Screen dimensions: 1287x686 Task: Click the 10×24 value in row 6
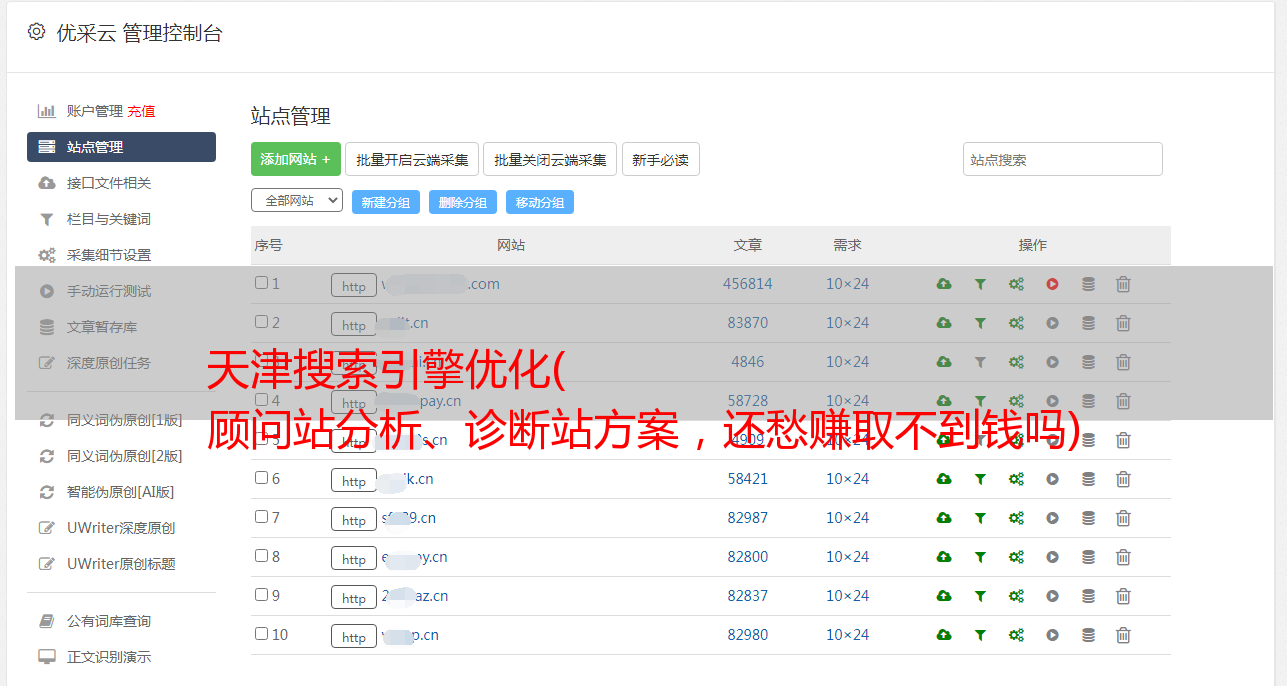[848, 479]
